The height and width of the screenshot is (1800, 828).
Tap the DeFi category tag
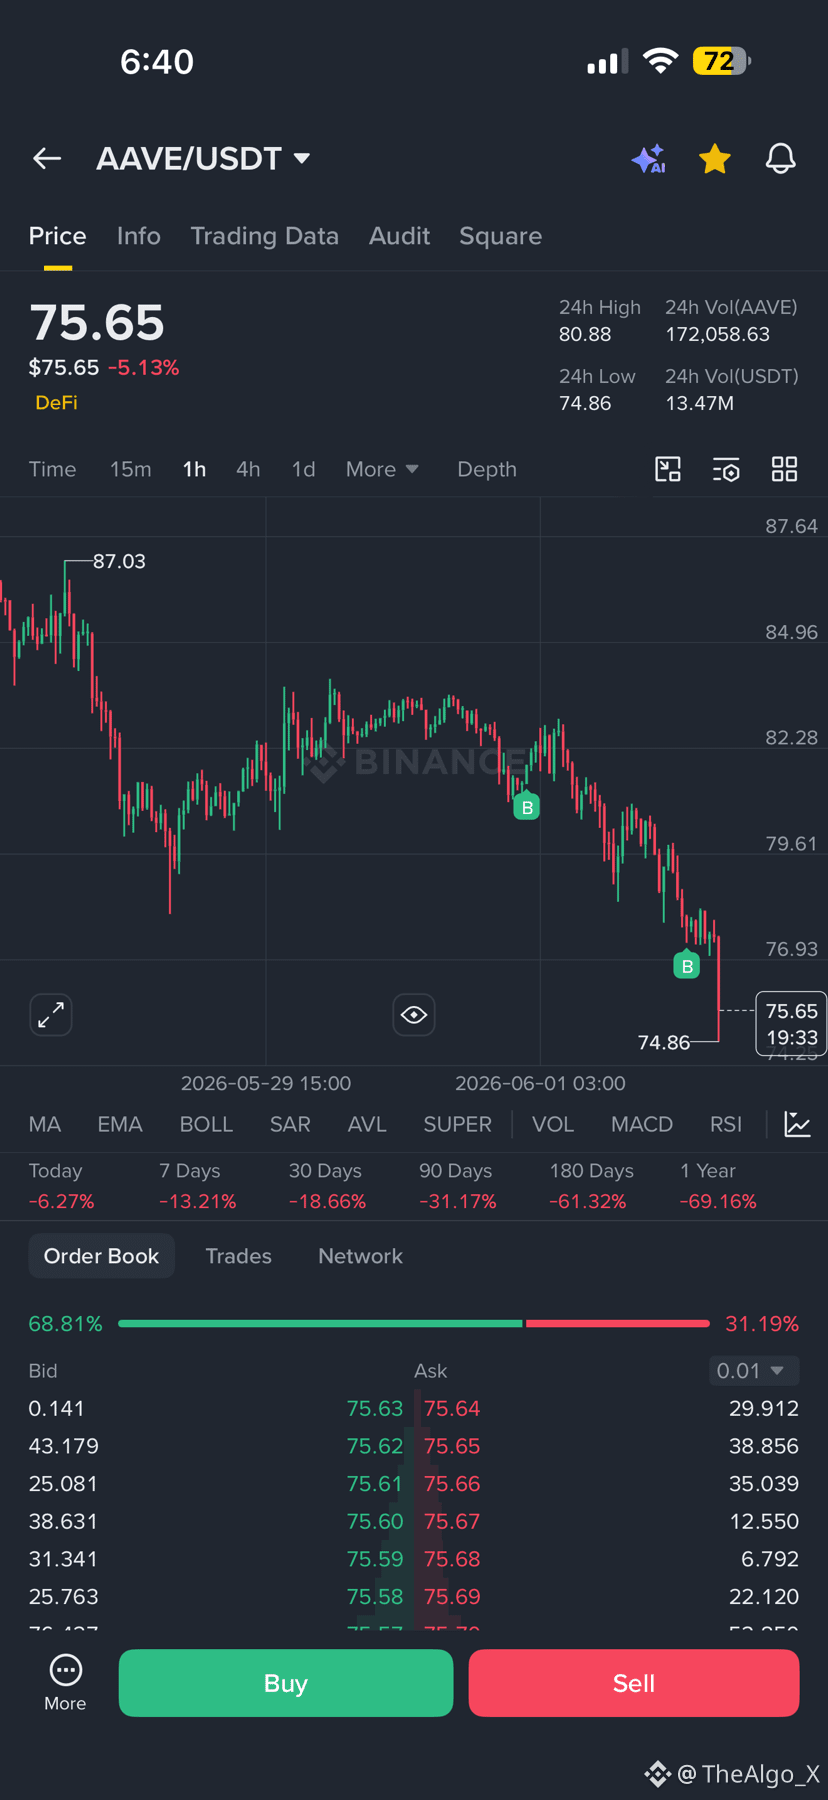[56, 402]
